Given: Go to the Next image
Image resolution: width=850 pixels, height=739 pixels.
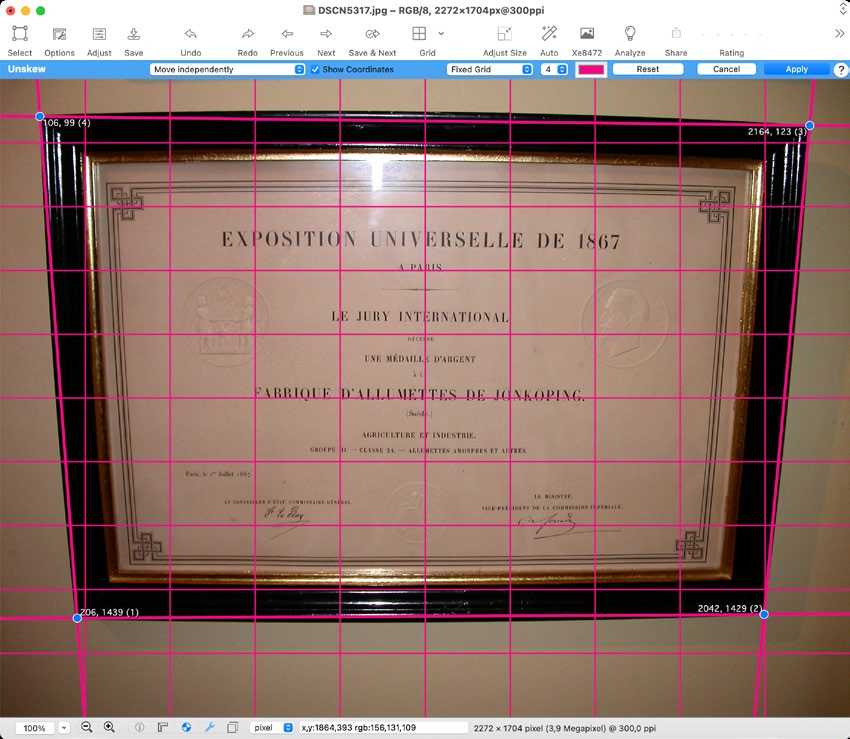Looking at the screenshot, I should pyautogui.click(x=326, y=41).
